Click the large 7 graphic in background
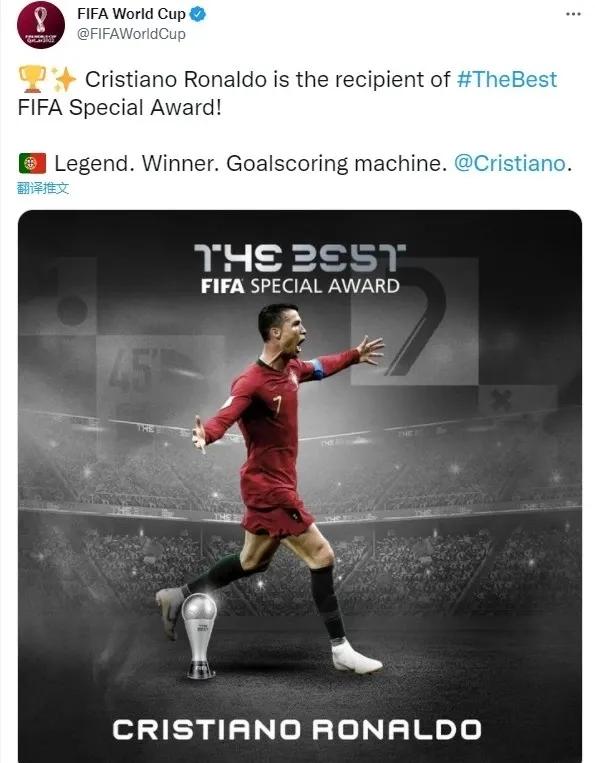This screenshot has height=763, width=595. [x=416, y=321]
